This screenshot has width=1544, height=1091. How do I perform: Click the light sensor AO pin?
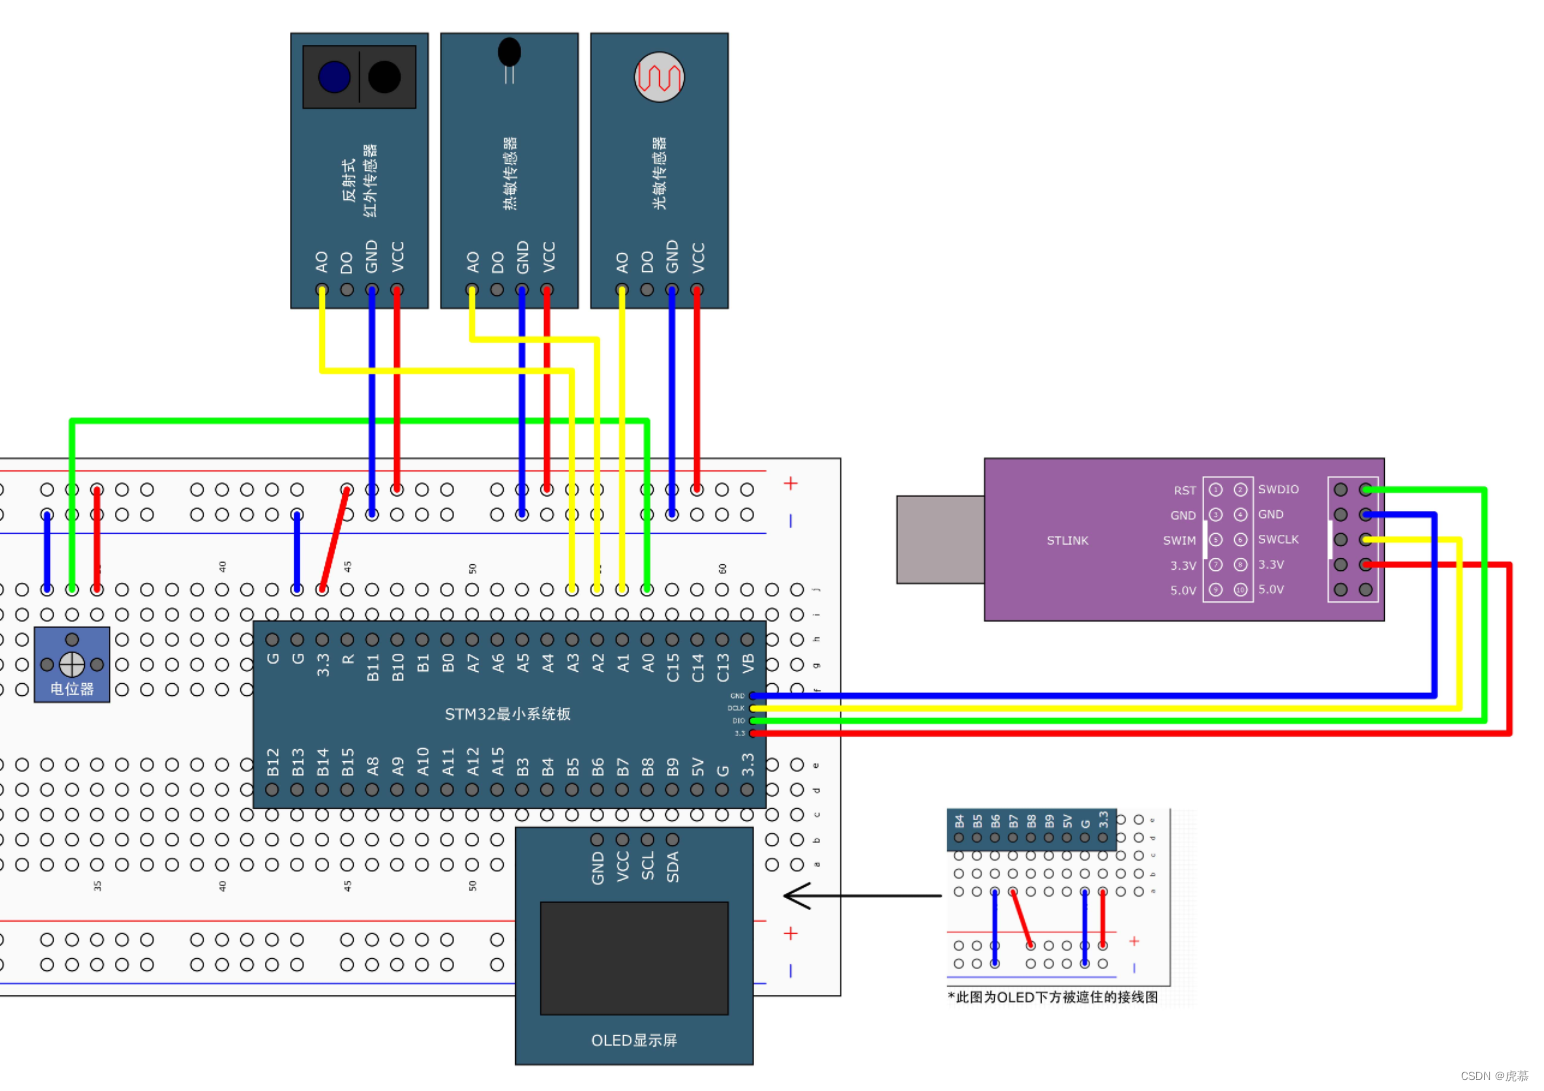[622, 290]
